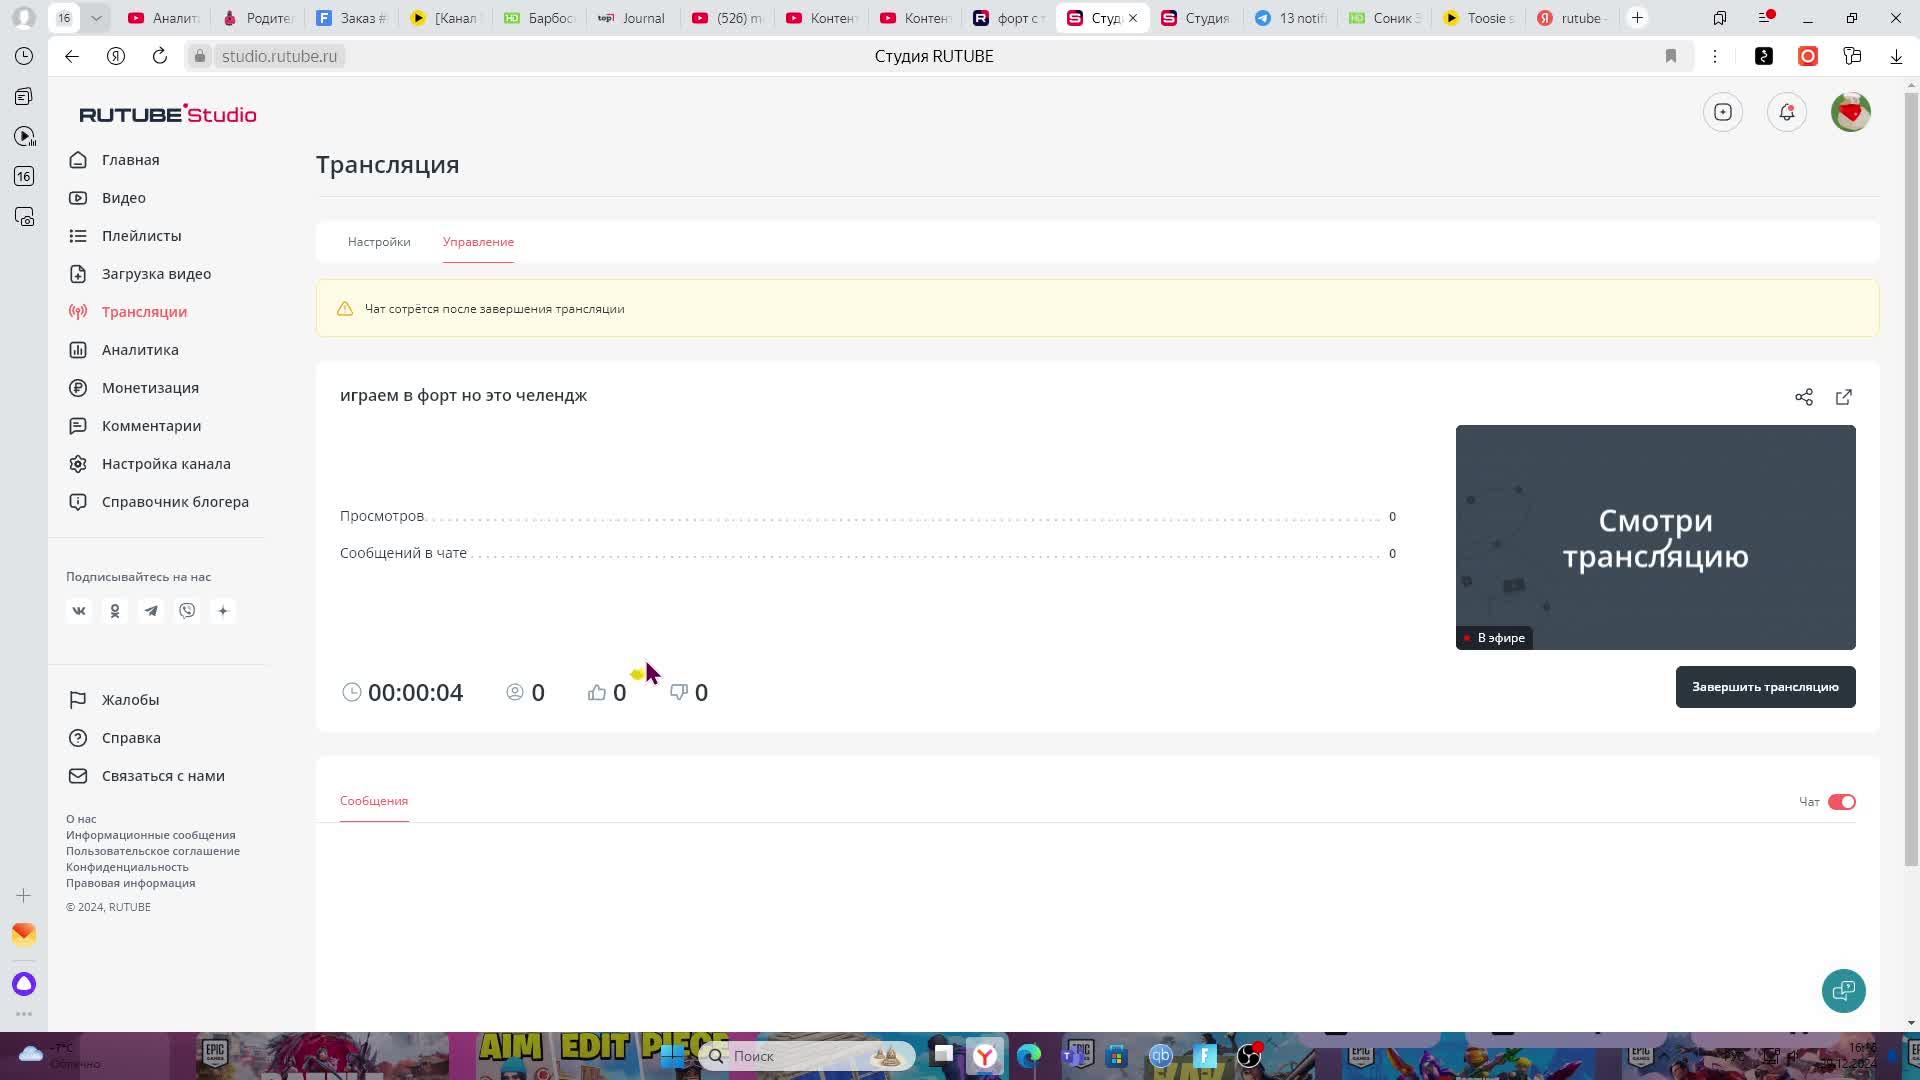Image resolution: width=1920 pixels, height=1080 pixels.
Task: Click the share stream icon
Action: click(x=1803, y=397)
